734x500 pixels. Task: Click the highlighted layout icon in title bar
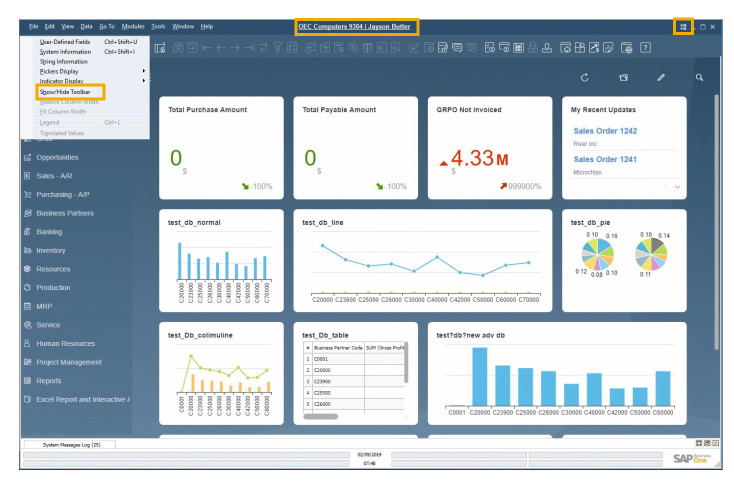(x=683, y=26)
